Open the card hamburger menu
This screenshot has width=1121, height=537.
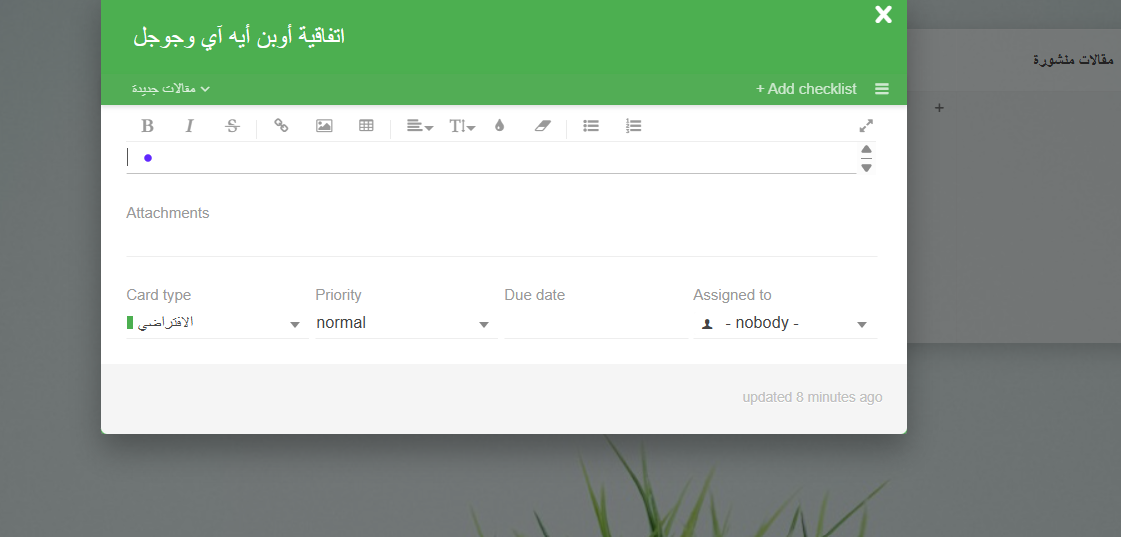(x=882, y=89)
